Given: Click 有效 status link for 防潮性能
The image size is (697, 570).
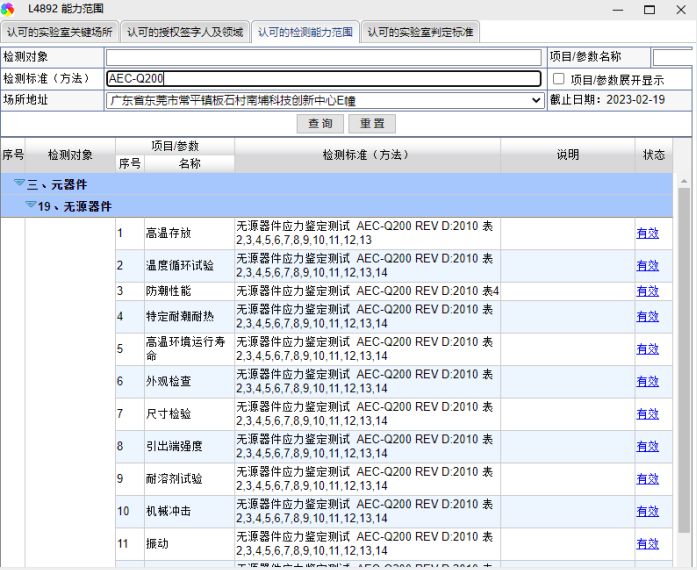Looking at the screenshot, I should click(647, 291).
